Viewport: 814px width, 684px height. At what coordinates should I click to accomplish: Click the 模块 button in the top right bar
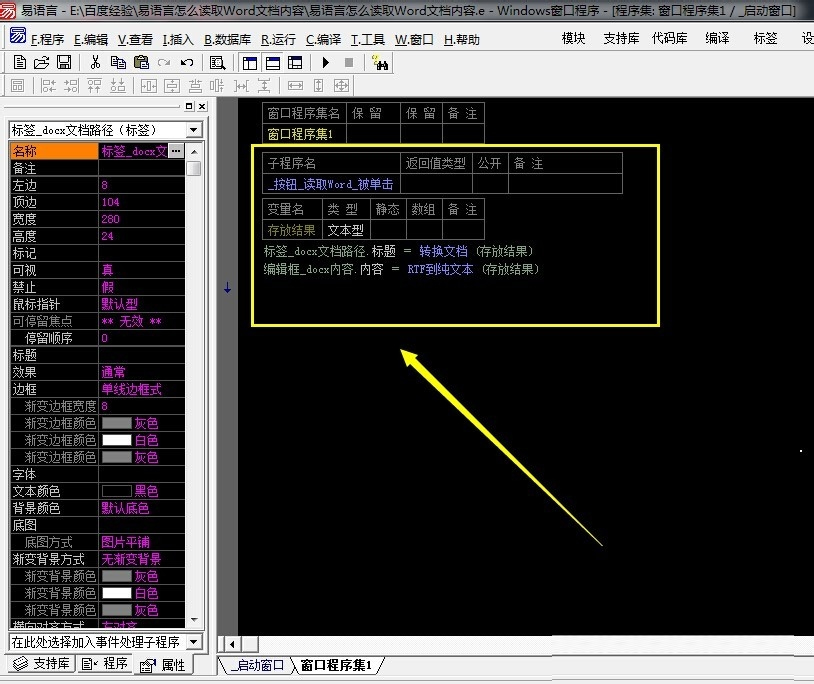(x=574, y=38)
